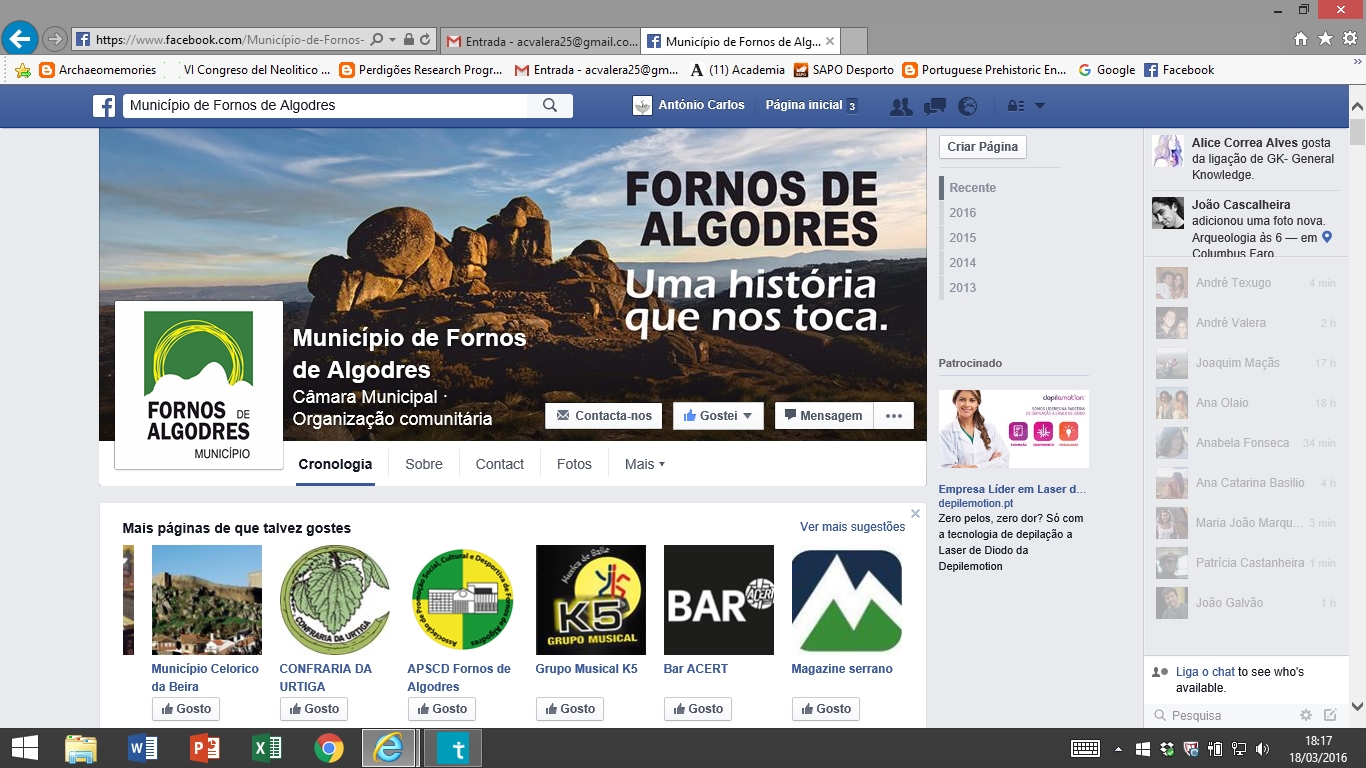Select Recente in timeline navigator
Screen dimensions: 1366x768
point(973,187)
